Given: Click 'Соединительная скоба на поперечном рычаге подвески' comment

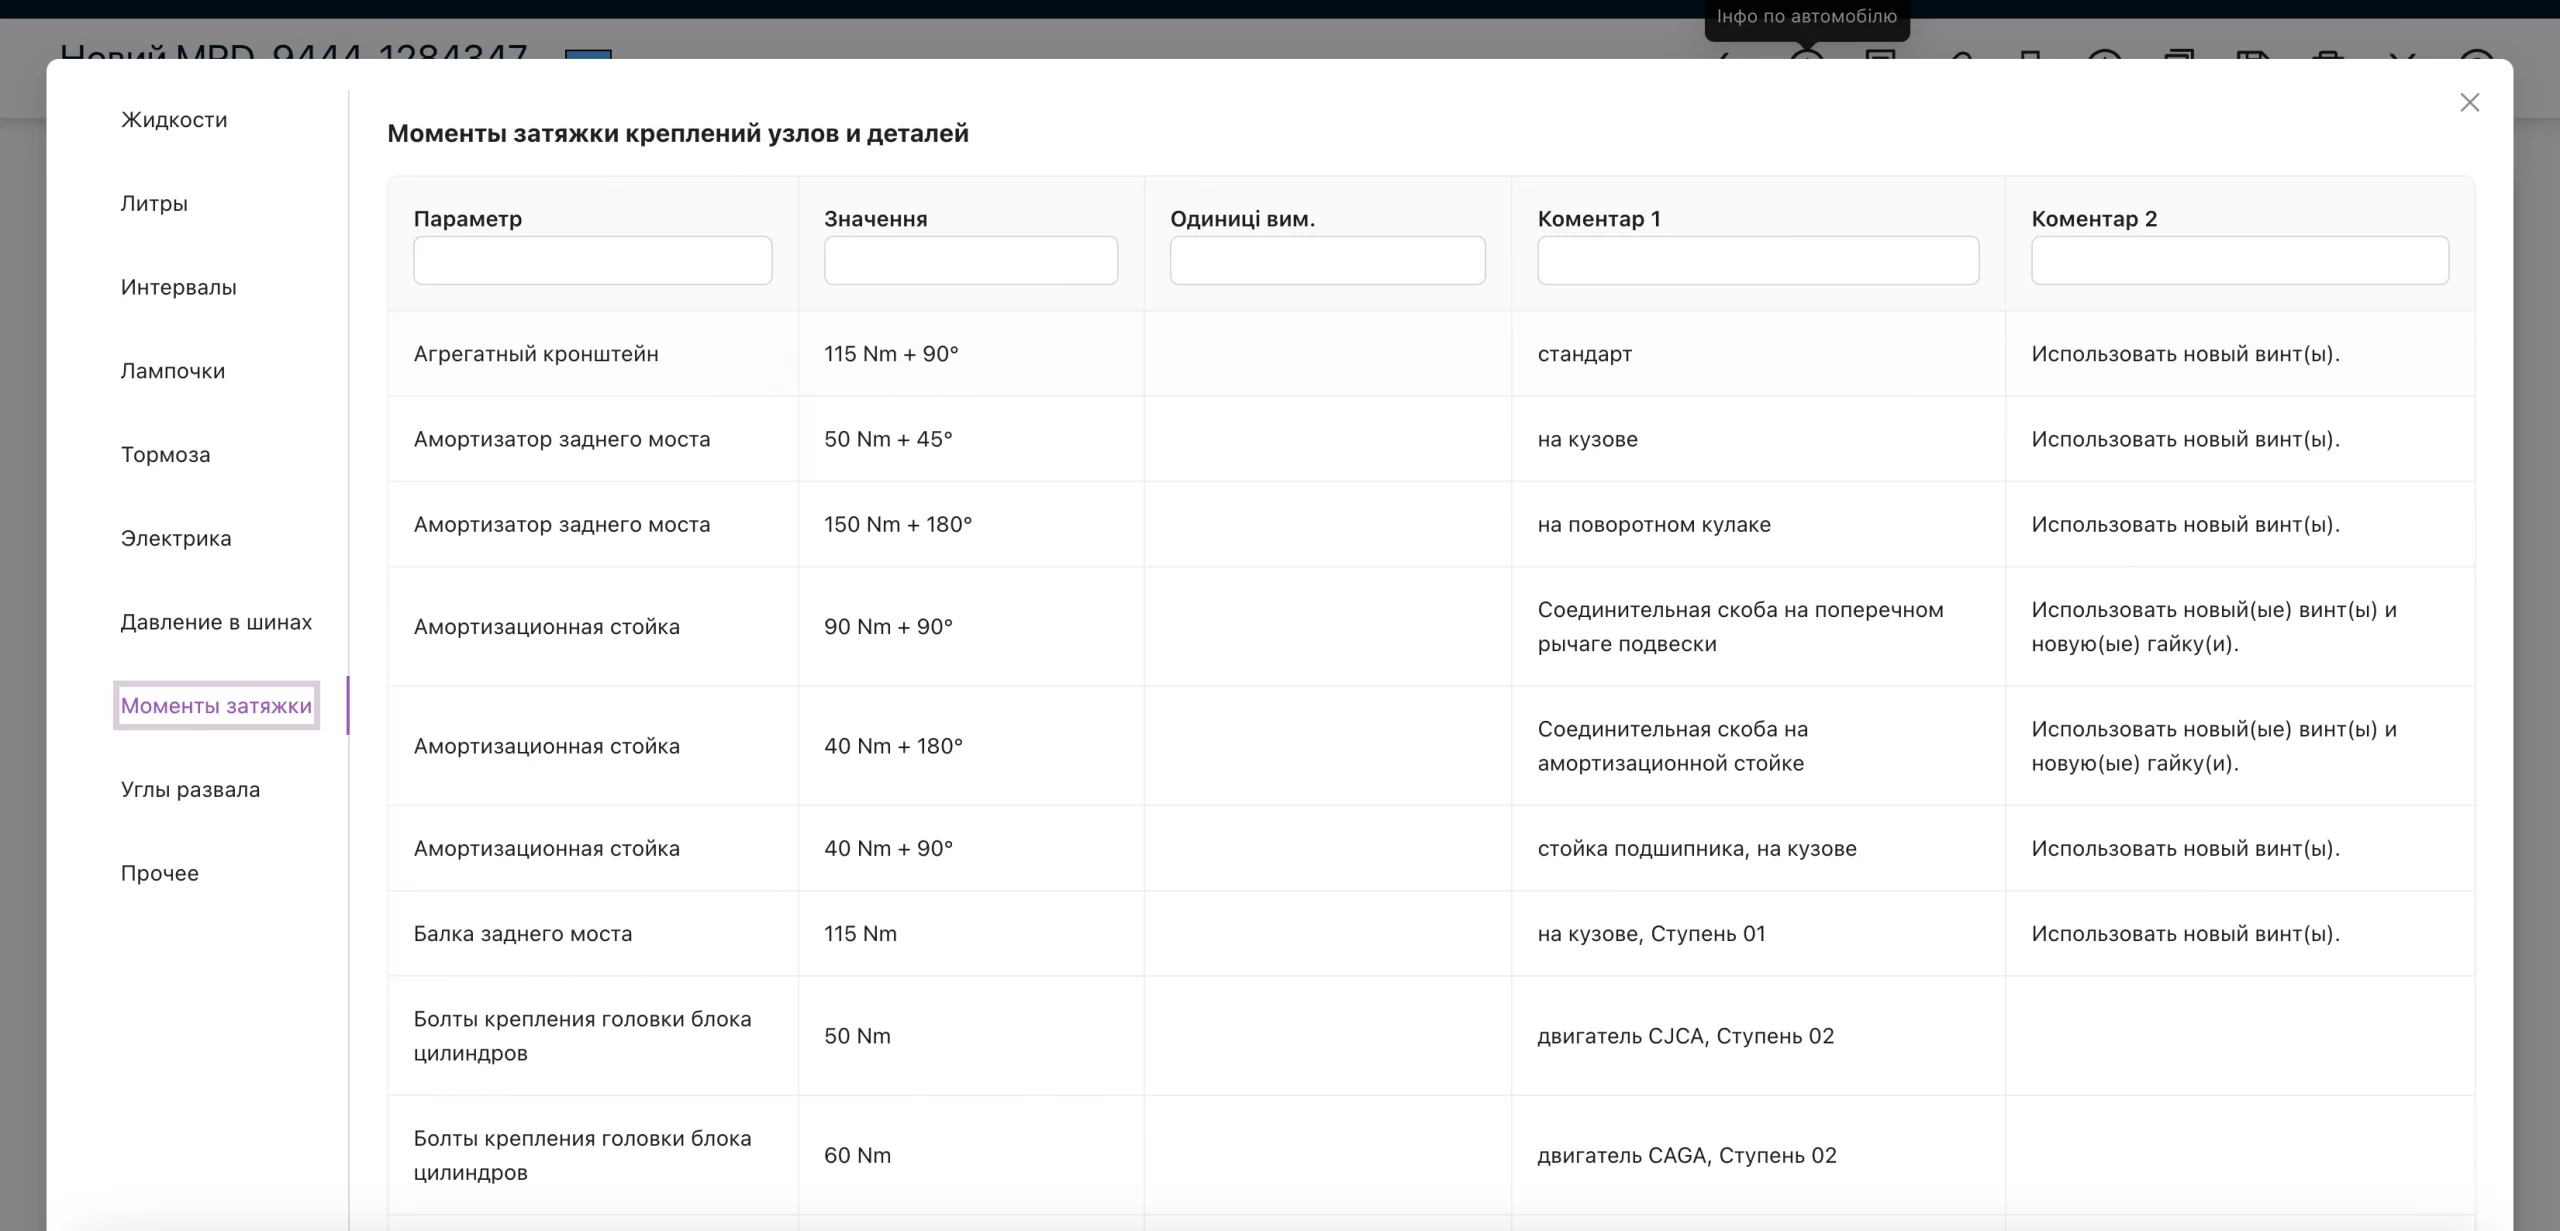Looking at the screenshot, I should 1740,627.
